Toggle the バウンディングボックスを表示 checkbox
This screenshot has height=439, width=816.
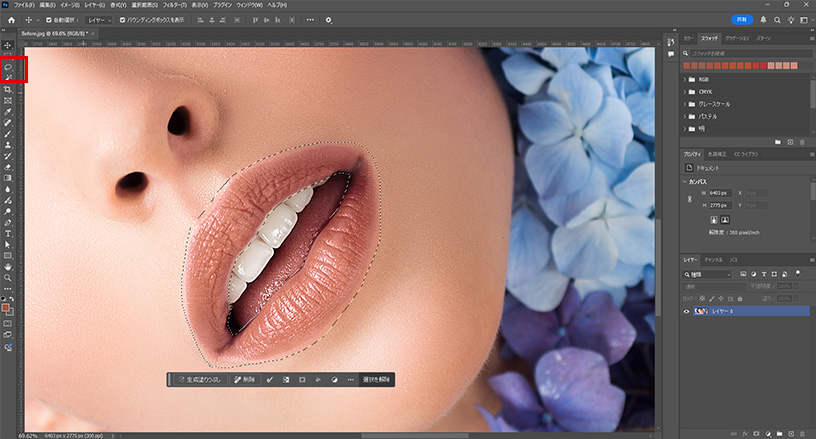(123, 19)
